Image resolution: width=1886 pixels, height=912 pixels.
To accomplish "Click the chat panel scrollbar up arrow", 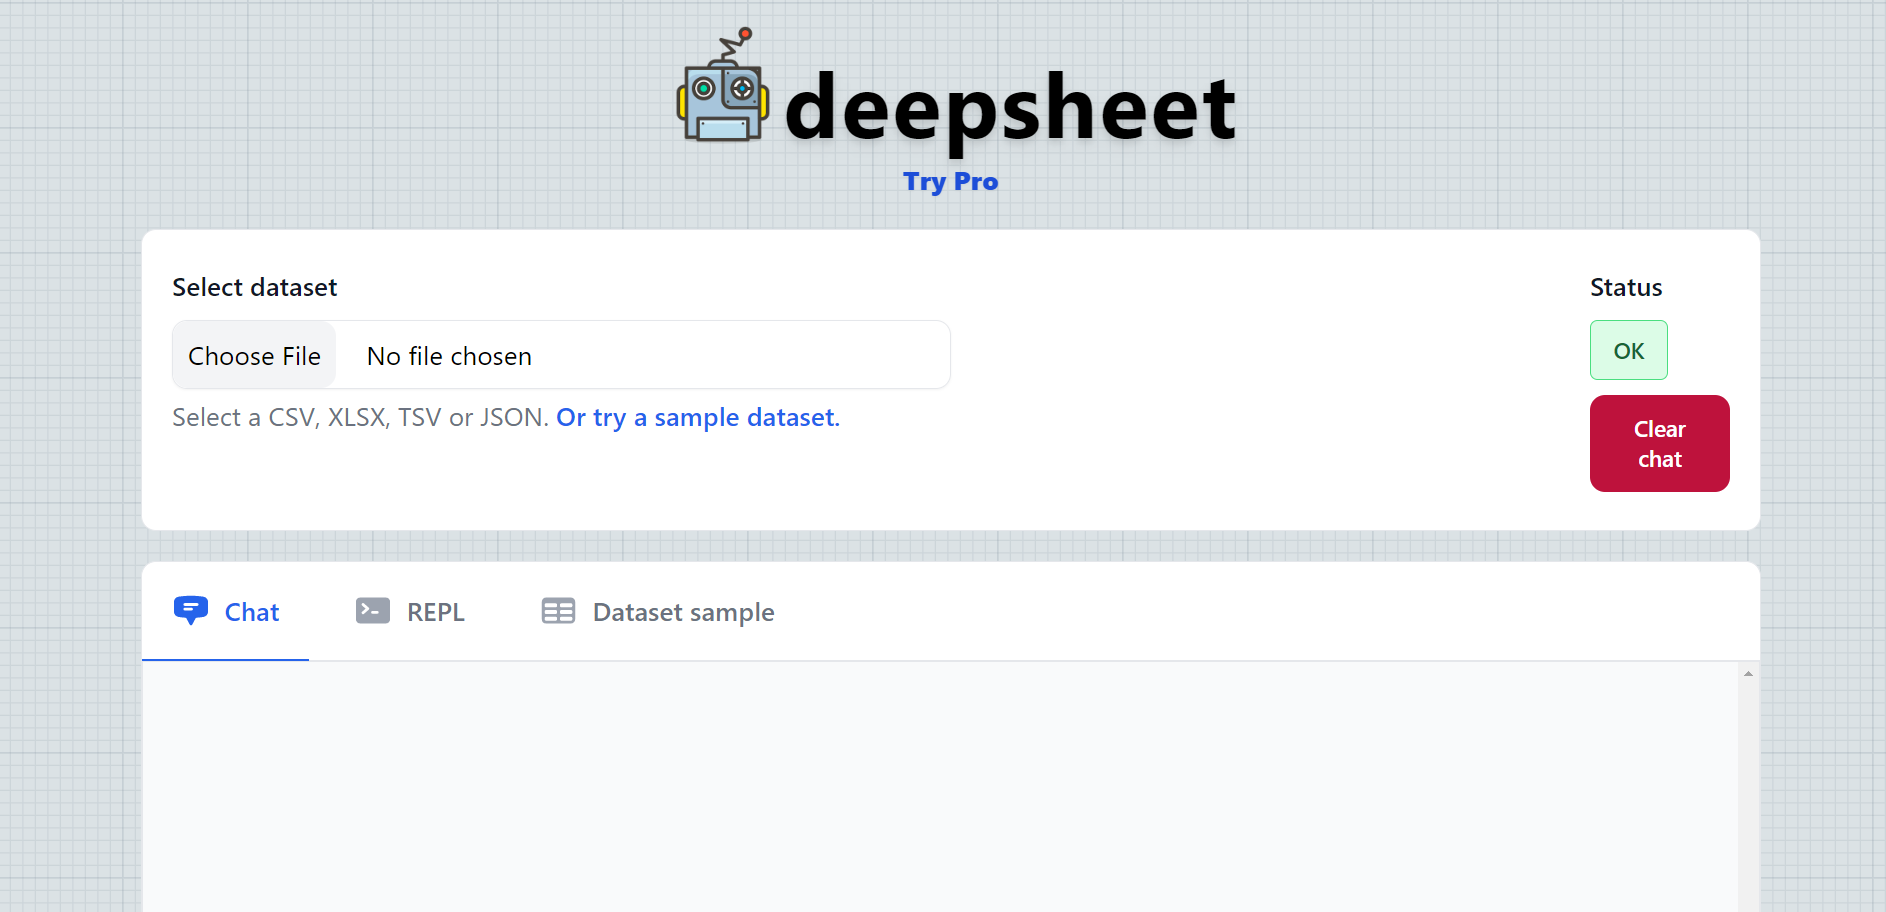I will (x=1749, y=673).
